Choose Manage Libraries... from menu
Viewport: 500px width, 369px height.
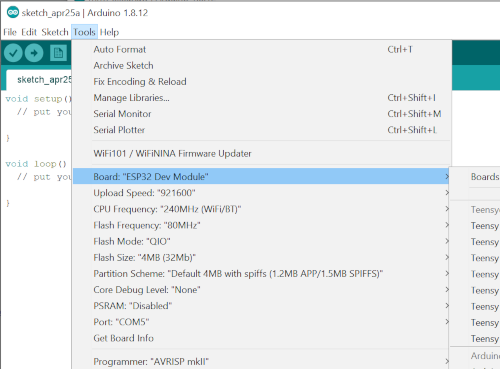[261, 98]
